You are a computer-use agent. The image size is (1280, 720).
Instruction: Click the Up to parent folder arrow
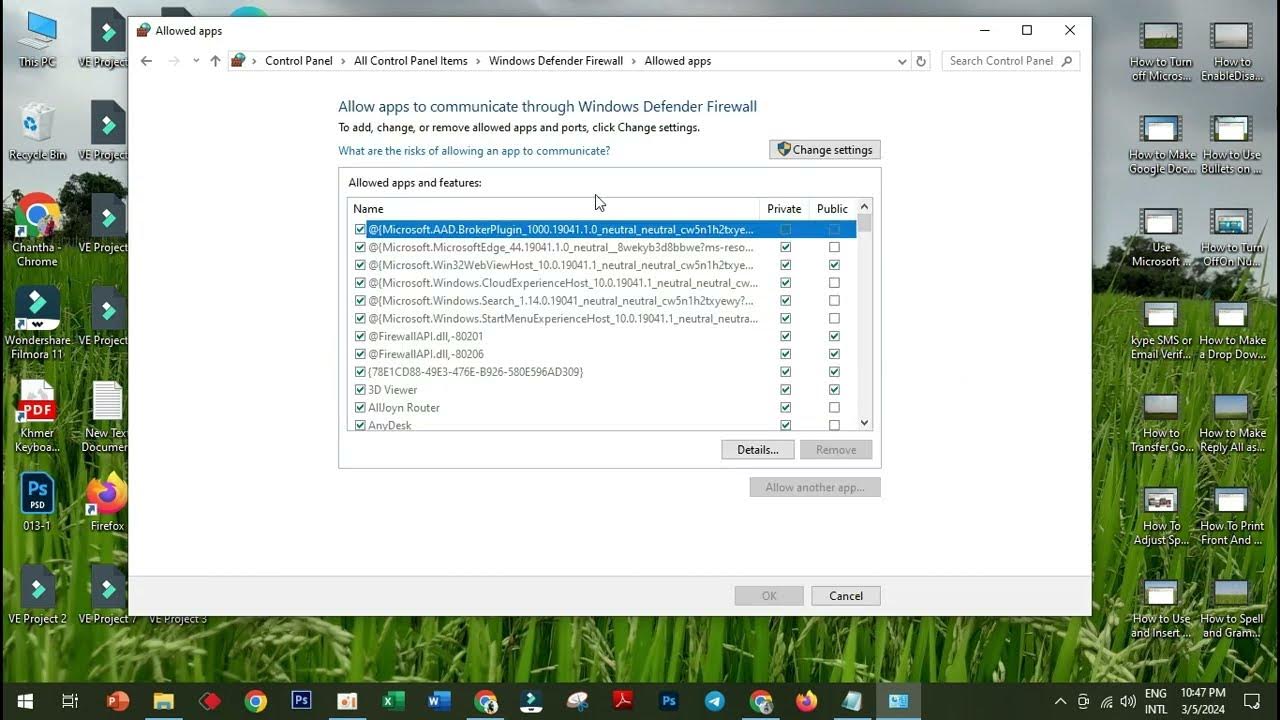pos(215,61)
